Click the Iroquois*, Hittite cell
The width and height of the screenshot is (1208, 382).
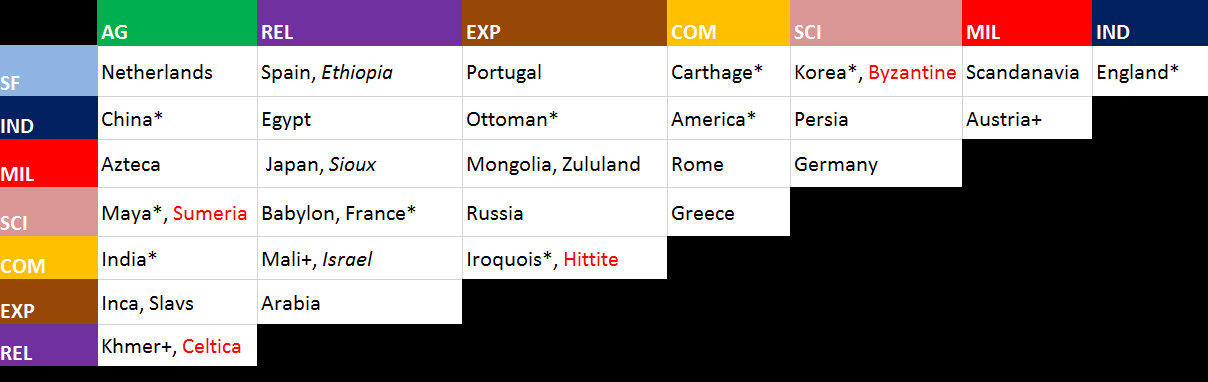565,258
